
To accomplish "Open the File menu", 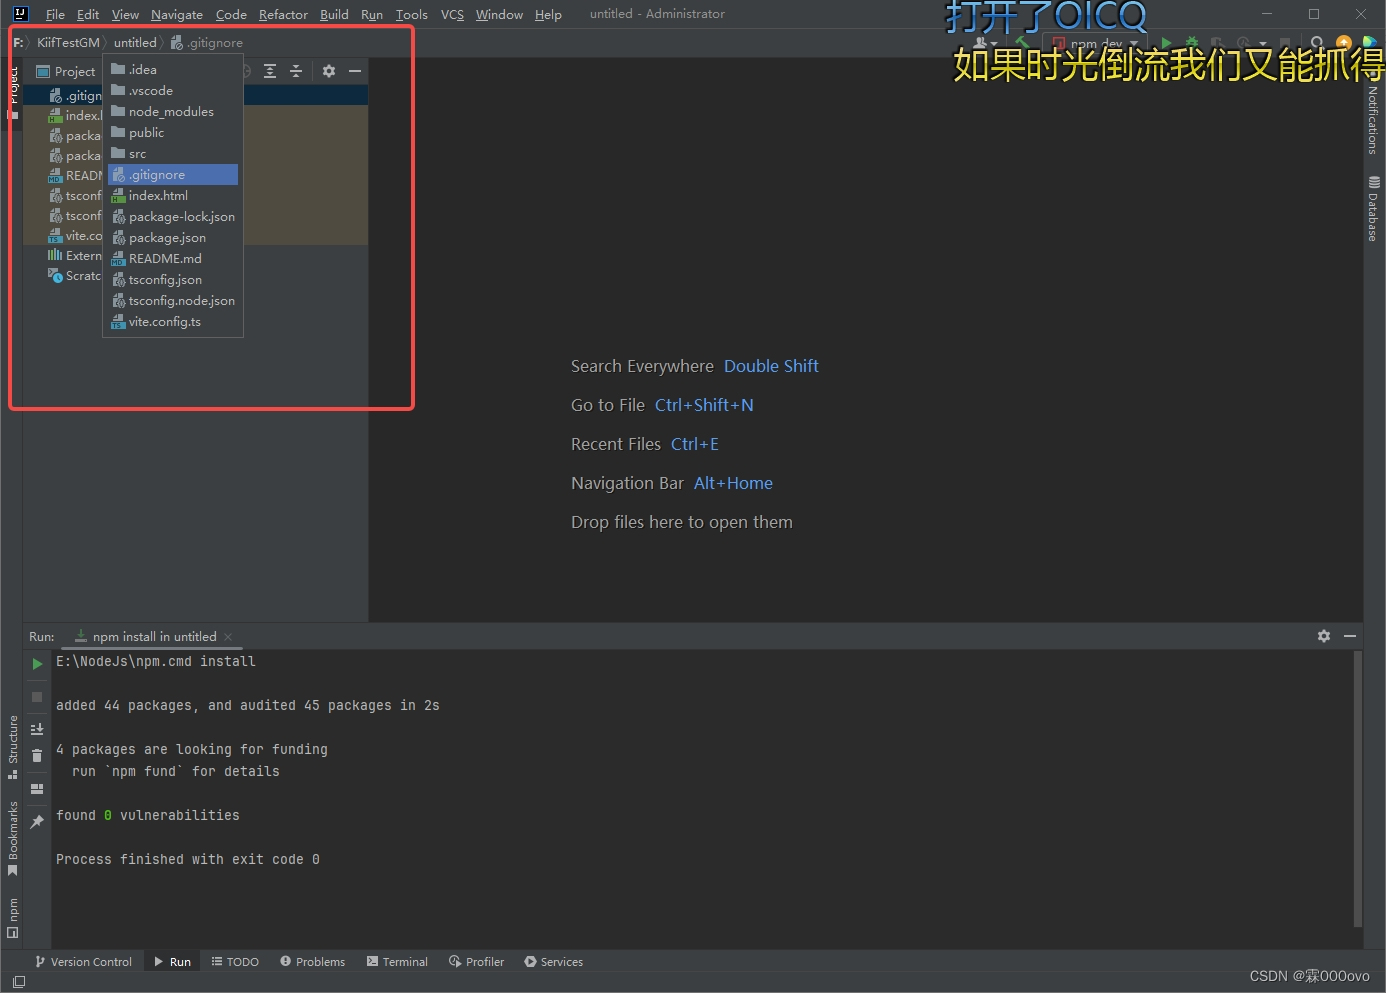I will pyautogui.click(x=55, y=14).
